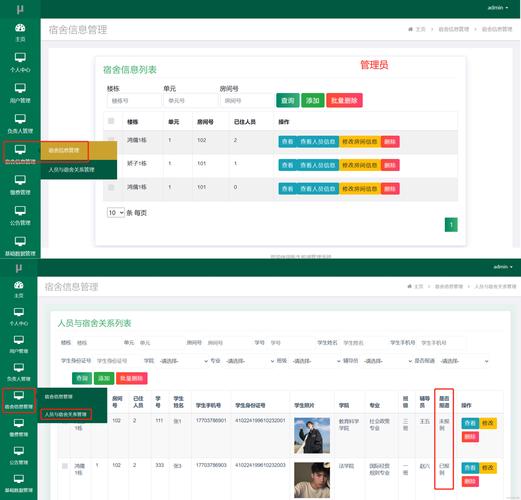Open 用户管理 icon beside 宿舍信息列表 page
The image size is (521, 500).
(x=20, y=88)
